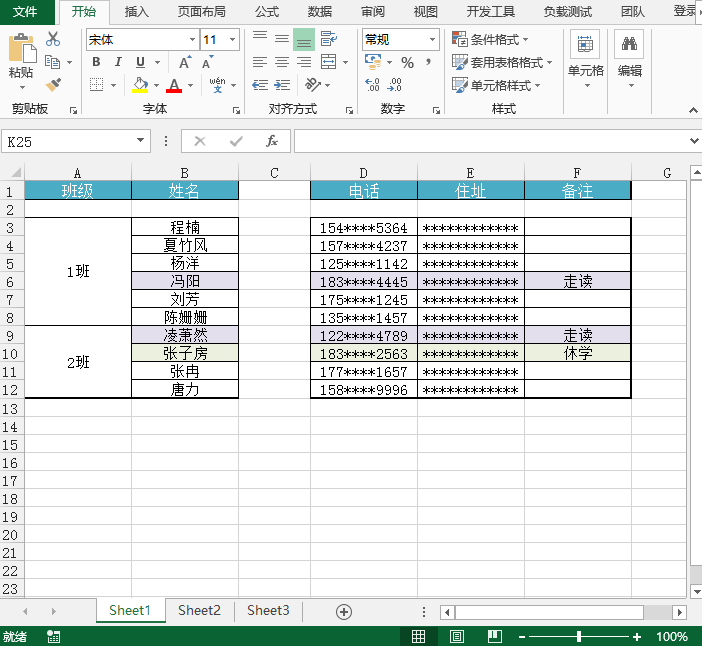Toggle align text left
This screenshot has width=702, height=646.
[x=260, y=62]
